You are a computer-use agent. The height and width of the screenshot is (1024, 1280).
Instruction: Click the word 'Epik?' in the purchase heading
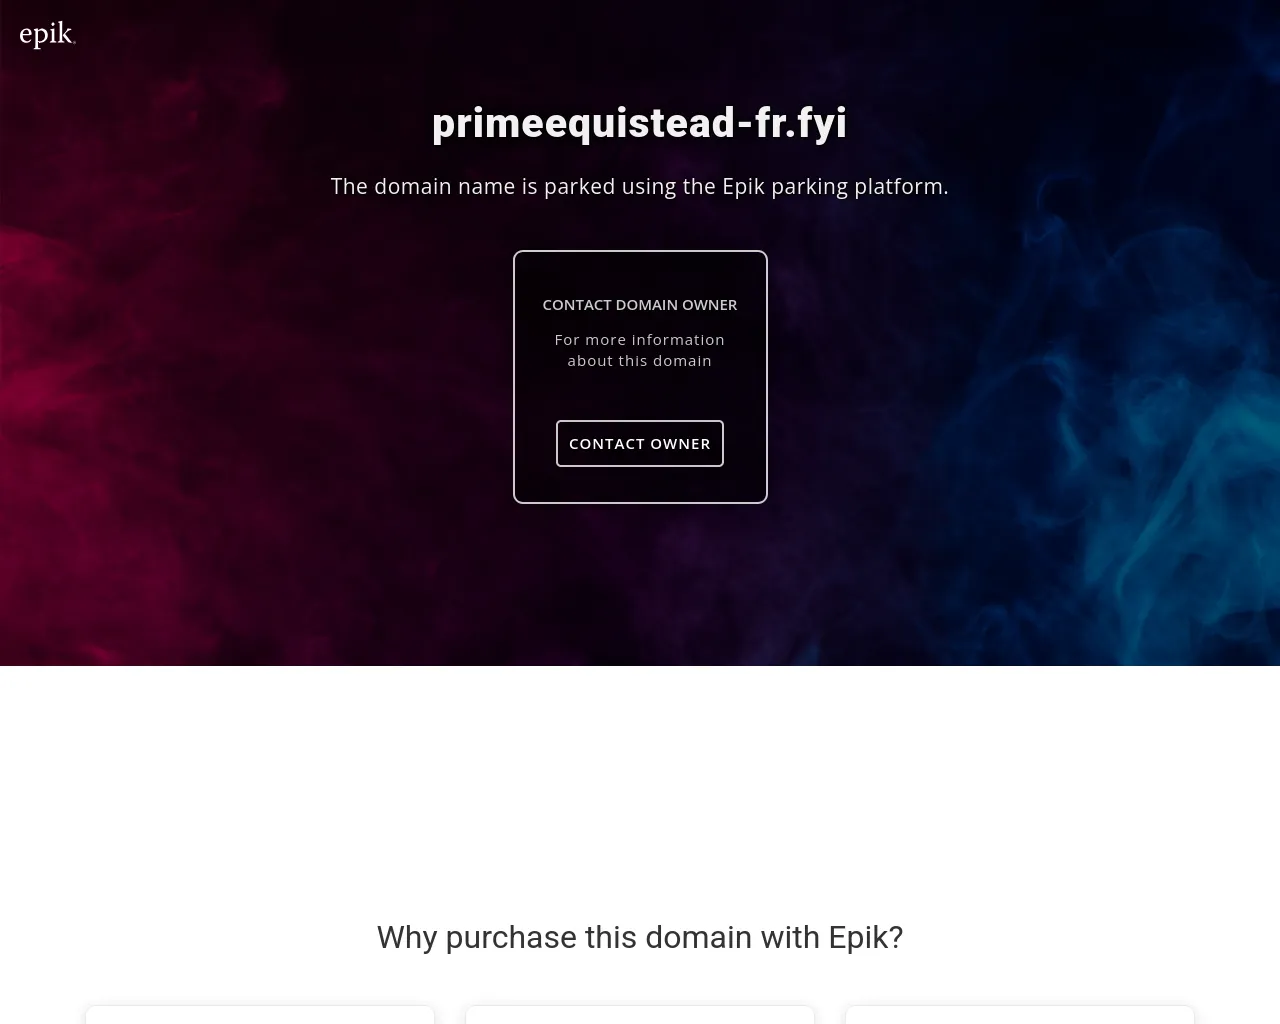click(866, 937)
